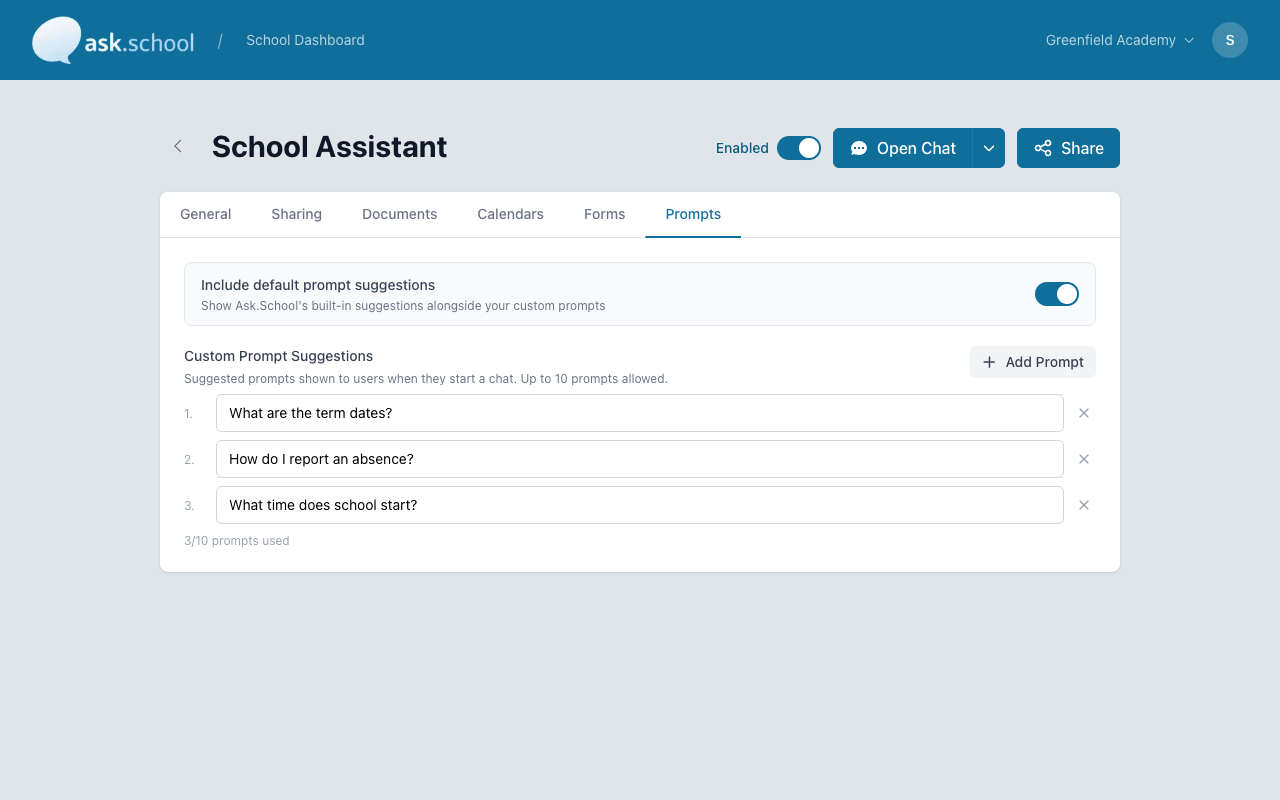Screen dimensions: 1280x800
Task: Select the Prompts tab
Action: pos(693,214)
